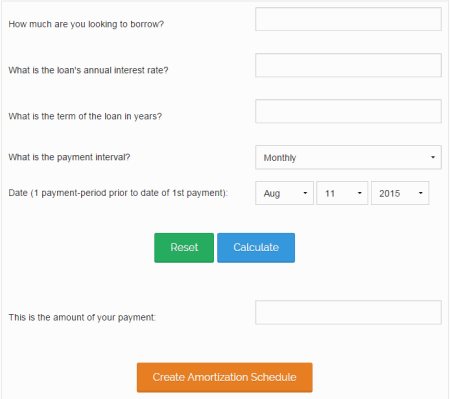Click Create Amortization Schedule button
Screen dimensions: 450x399
225,377
